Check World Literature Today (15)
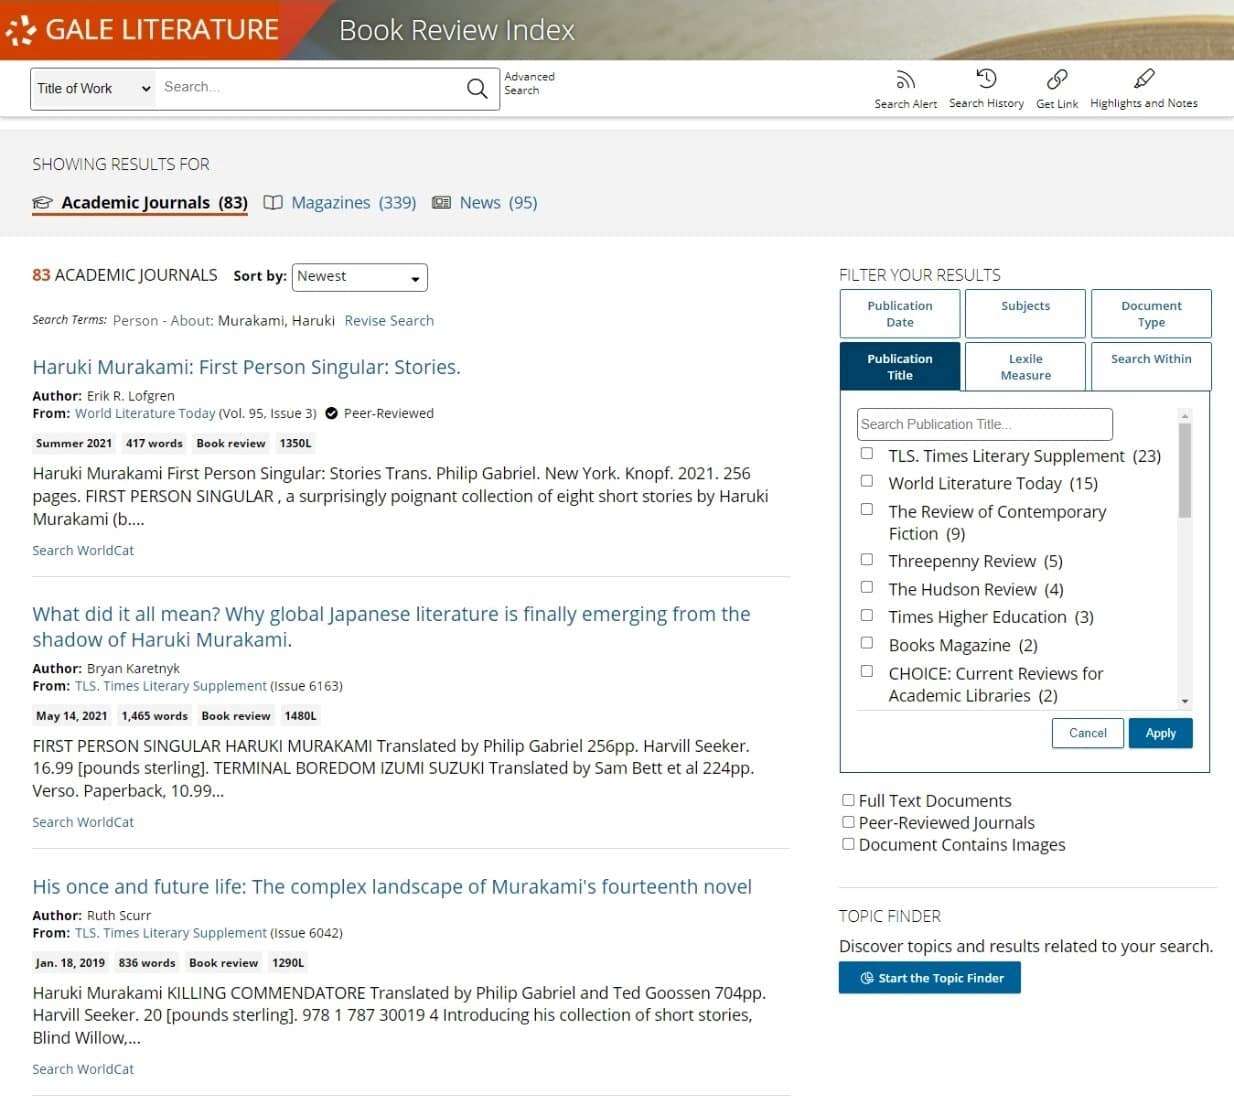The height and width of the screenshot is (1110, 1234). click(x=867, y=482)
